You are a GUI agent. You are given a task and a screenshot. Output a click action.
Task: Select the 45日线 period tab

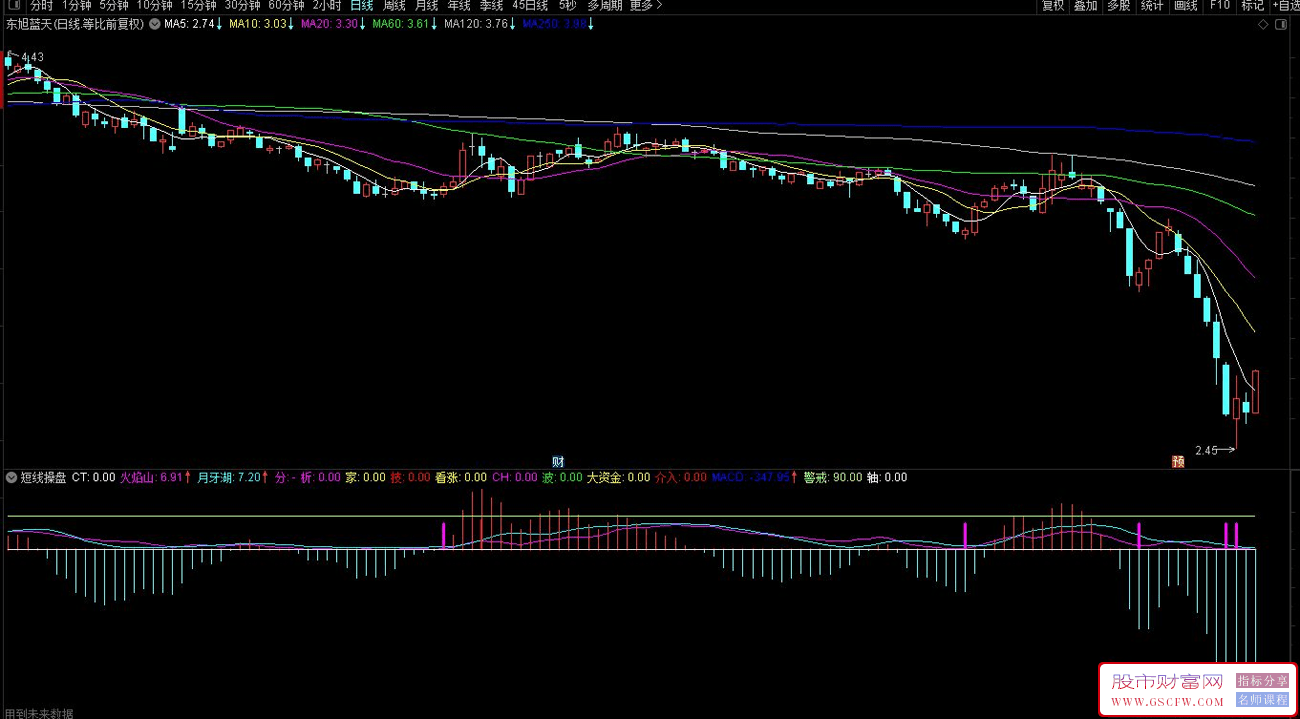click(x=530, y=5)
